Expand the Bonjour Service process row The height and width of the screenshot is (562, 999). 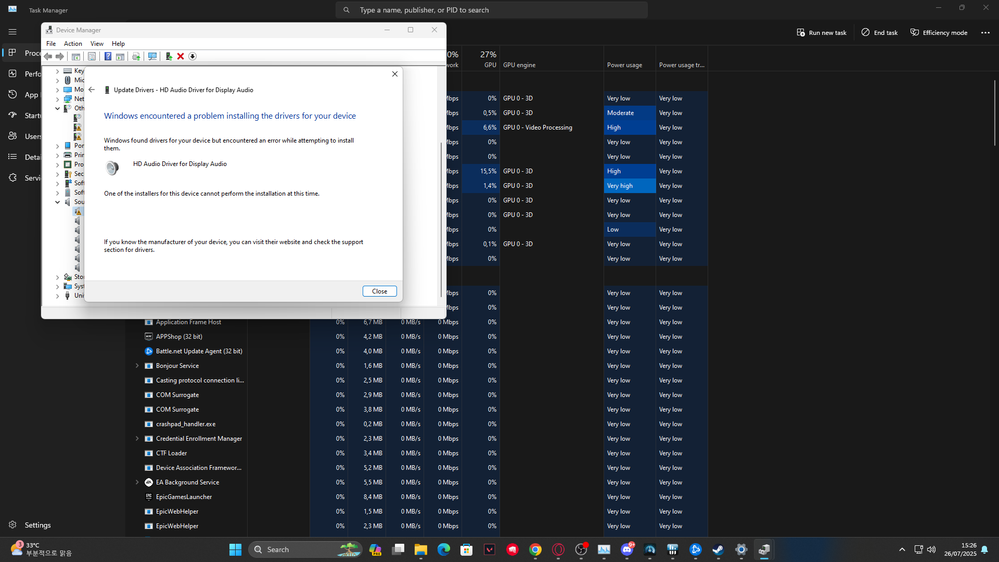click(137, 366)
